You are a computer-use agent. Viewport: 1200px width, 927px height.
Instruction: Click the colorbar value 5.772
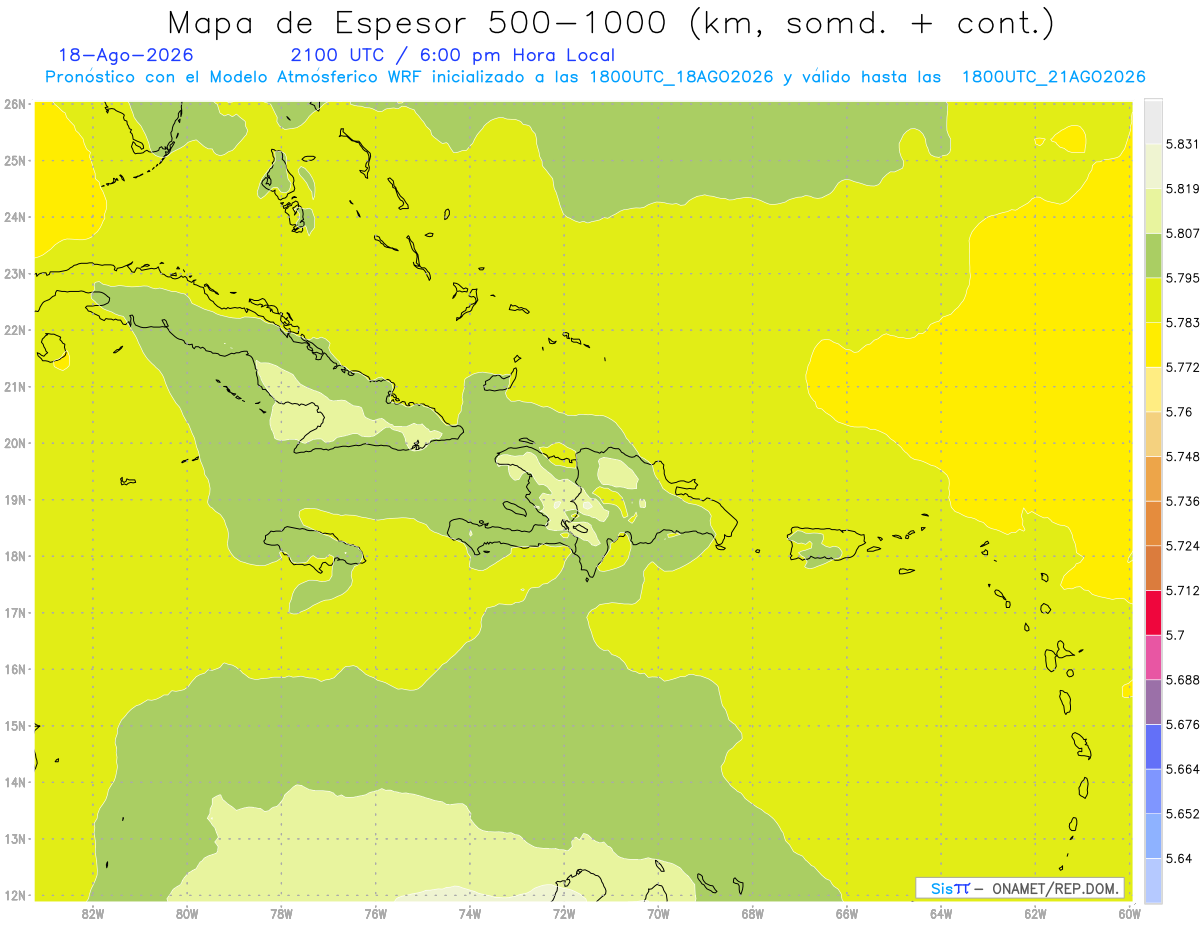pyautogui.click(x=1182, y=367)
